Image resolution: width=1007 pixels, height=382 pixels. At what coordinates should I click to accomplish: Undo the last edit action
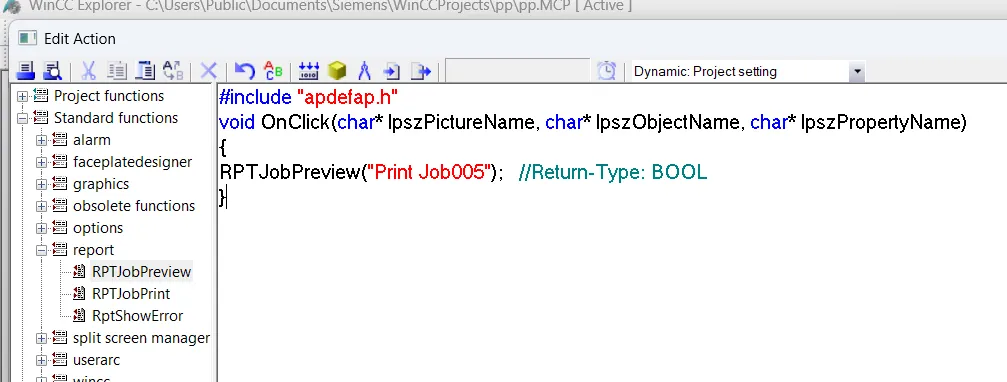[x=245, y=71]
